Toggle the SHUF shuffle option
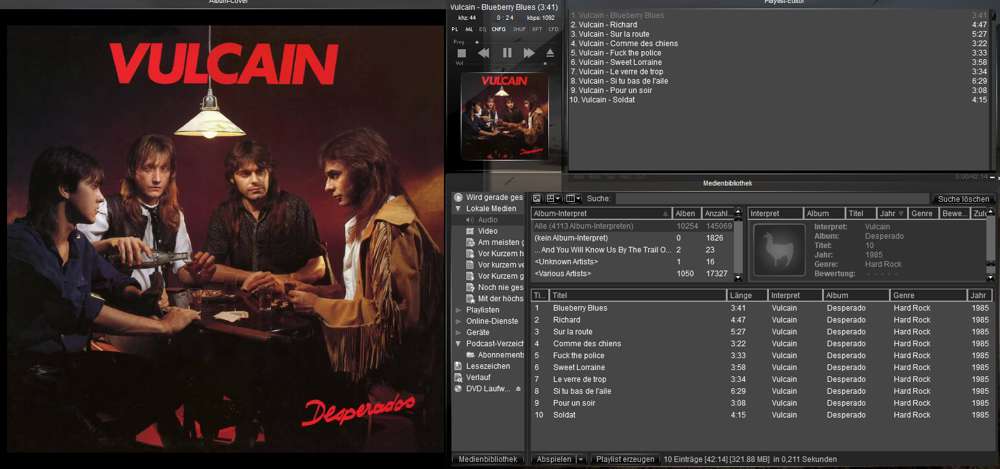This screenshot has height=469, width=1000. (x=520, y=29)
